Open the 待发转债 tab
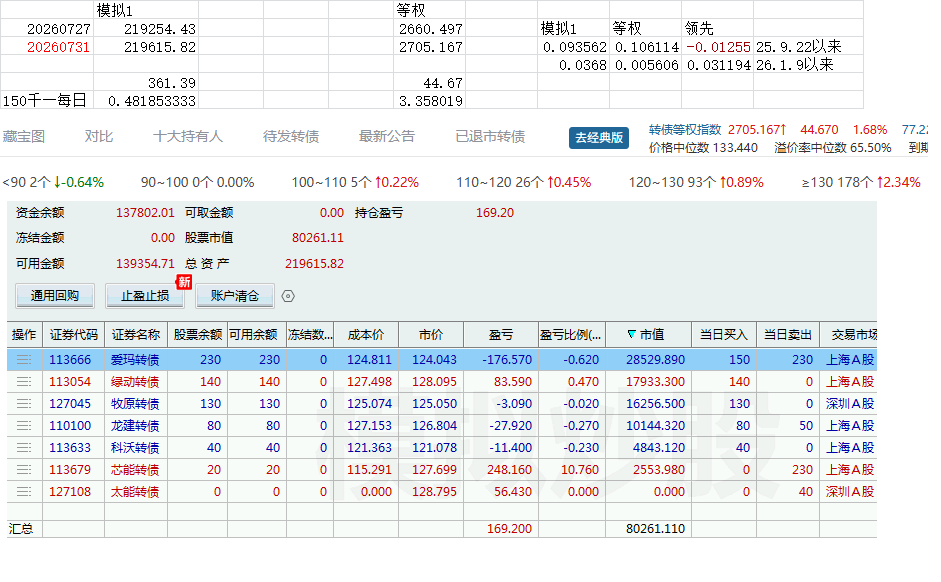Image resolution: width=941 pixels, height=582 pixels. point(291,137)
